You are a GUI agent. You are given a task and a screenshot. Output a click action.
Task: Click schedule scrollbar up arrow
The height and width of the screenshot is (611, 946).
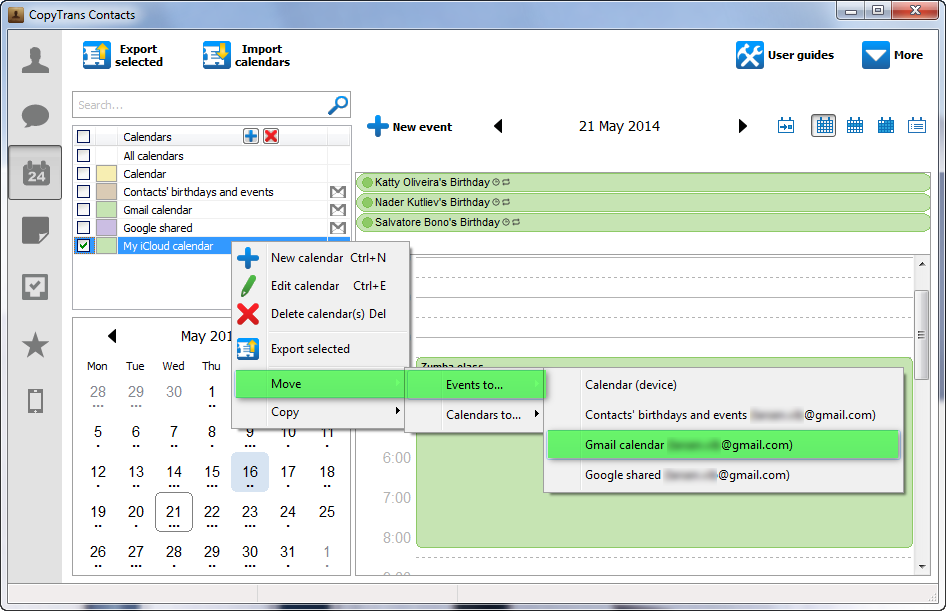[922, 264]
